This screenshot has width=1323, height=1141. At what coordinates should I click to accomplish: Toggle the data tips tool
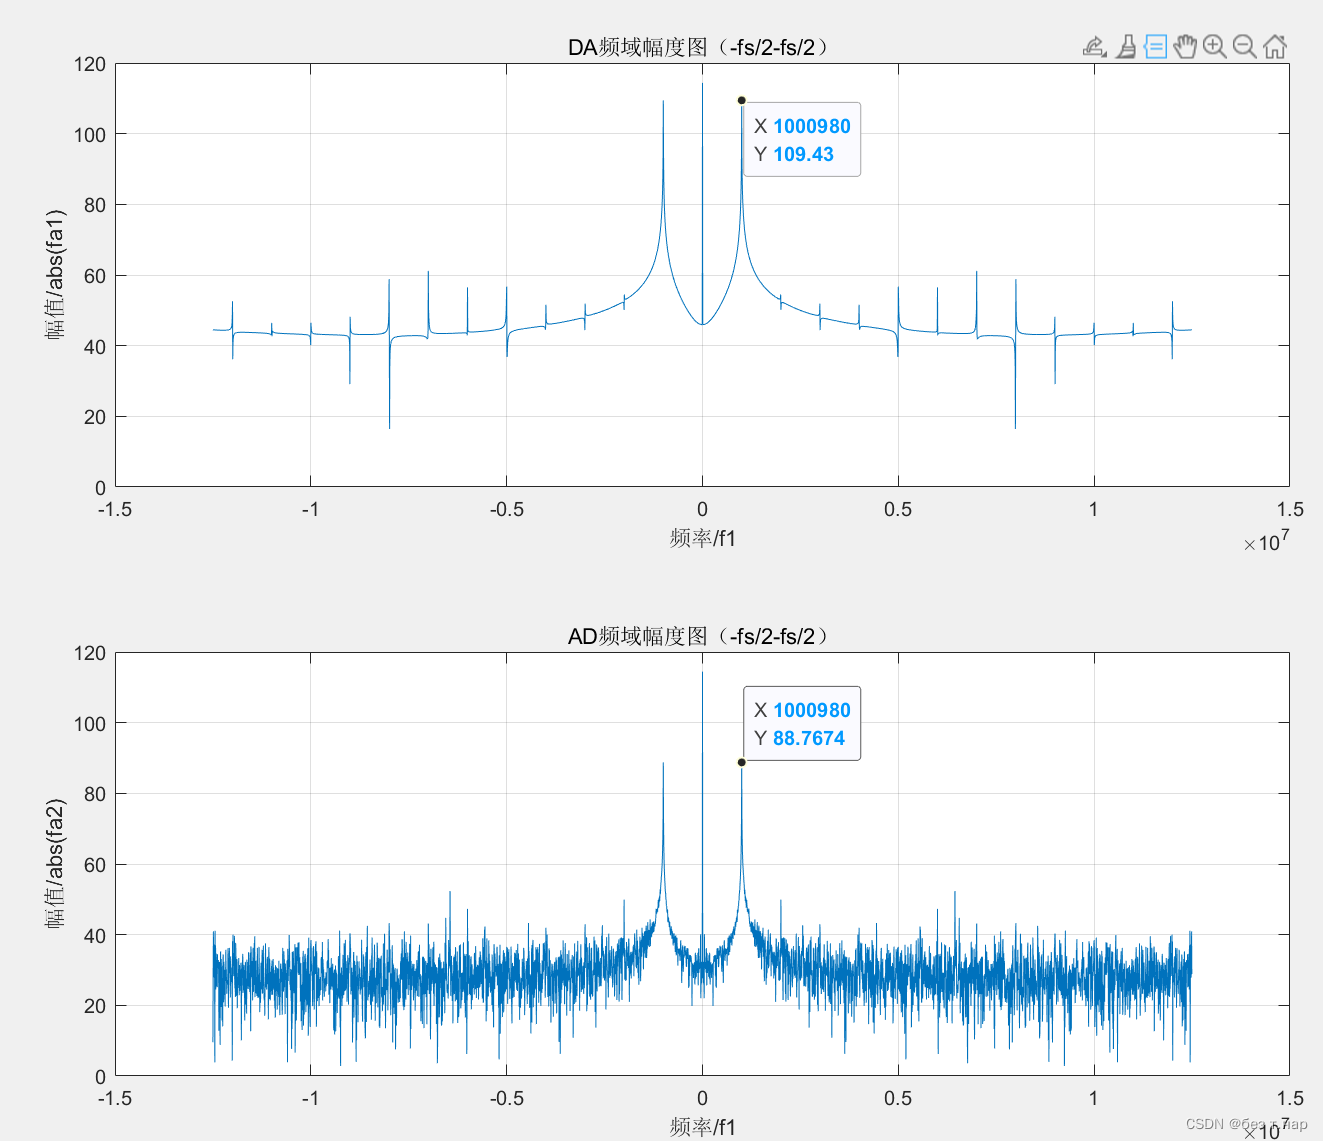(1155, 46)
